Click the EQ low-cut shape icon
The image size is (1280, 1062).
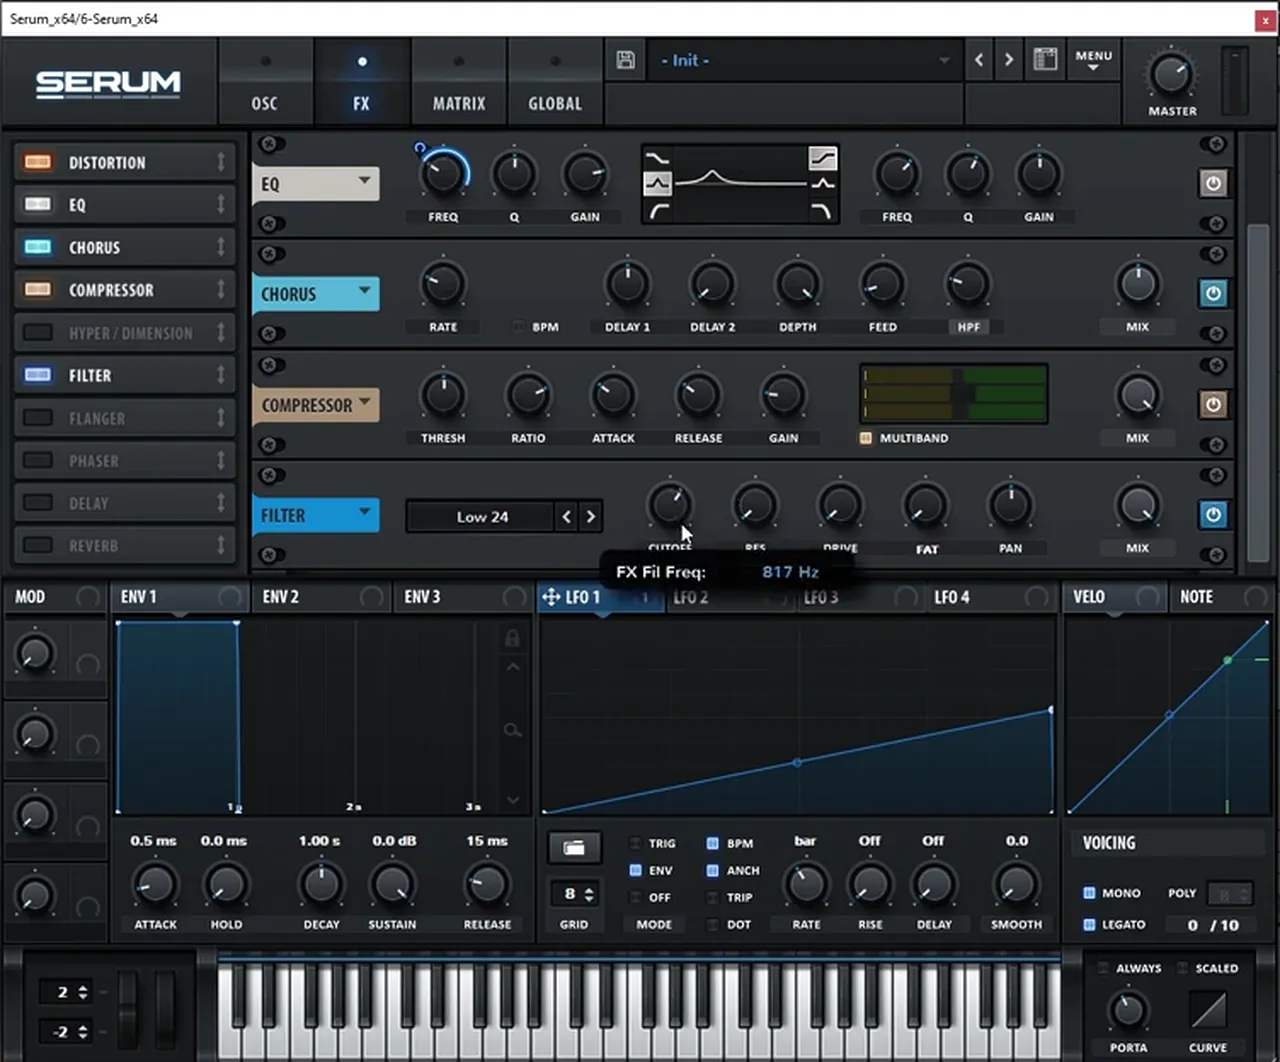click(657, 211)
